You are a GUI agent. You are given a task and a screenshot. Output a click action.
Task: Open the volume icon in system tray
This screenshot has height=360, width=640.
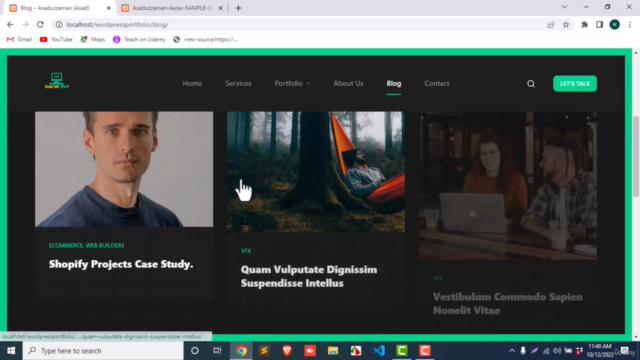(x=557, y=351)
